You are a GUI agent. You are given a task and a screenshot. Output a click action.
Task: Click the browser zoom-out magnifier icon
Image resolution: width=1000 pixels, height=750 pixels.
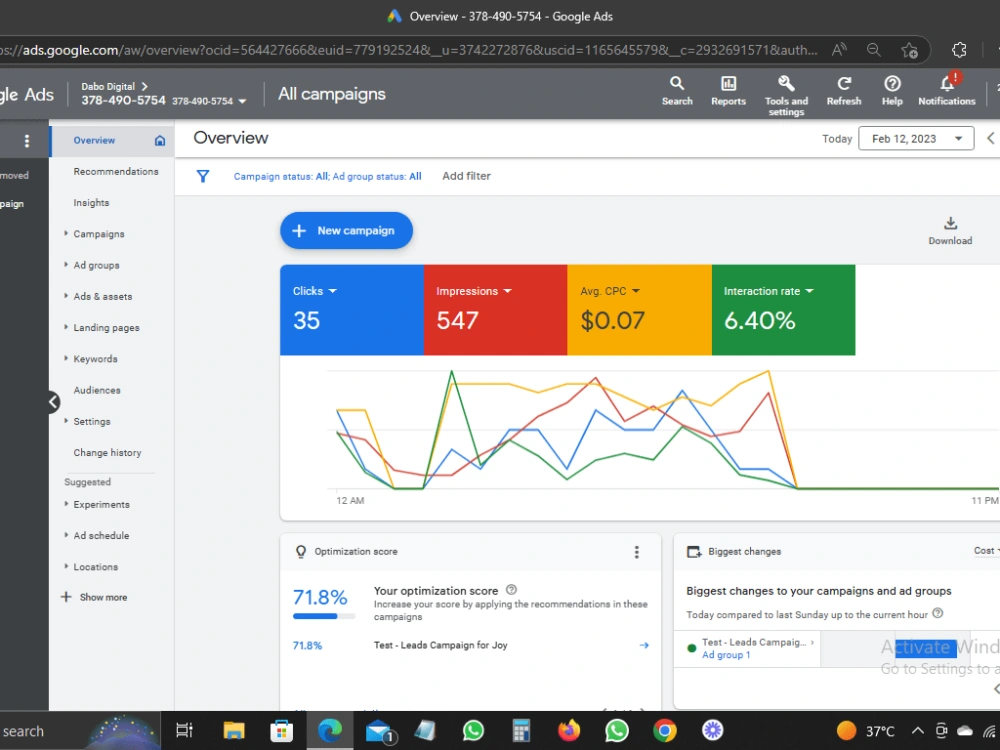click(874, 50)
